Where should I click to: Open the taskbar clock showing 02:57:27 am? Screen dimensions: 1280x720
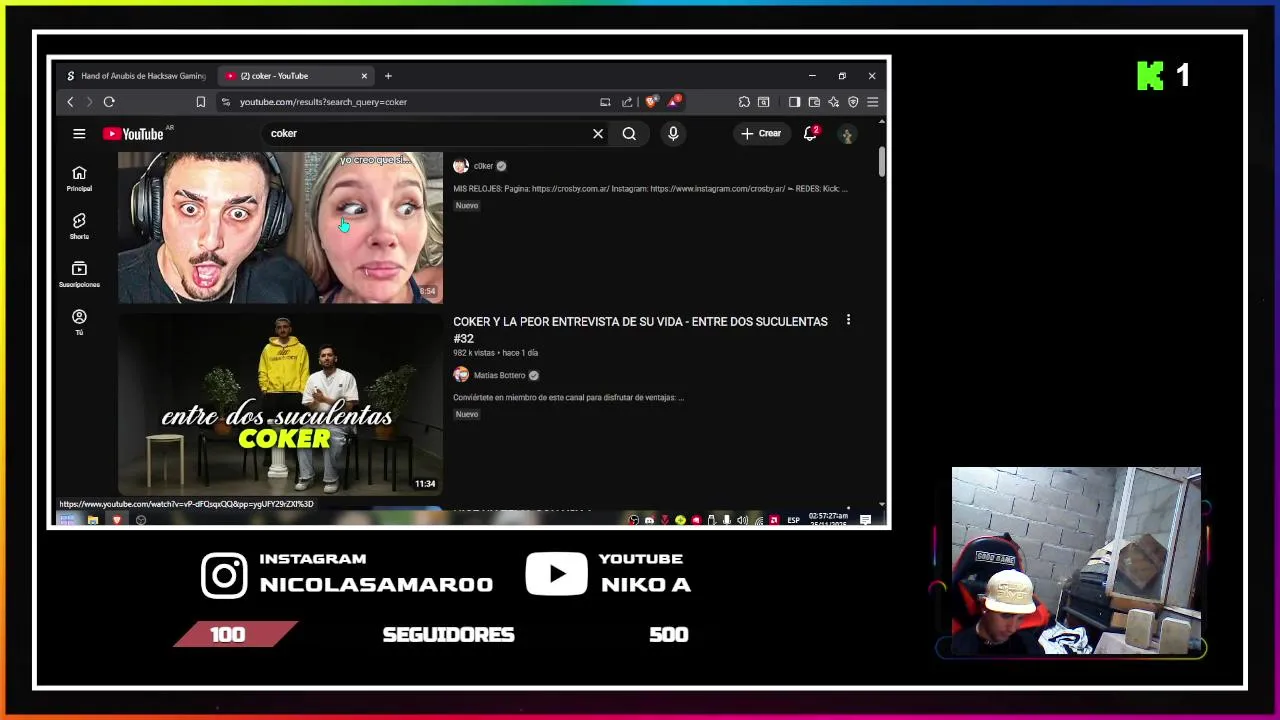point(829,520)
